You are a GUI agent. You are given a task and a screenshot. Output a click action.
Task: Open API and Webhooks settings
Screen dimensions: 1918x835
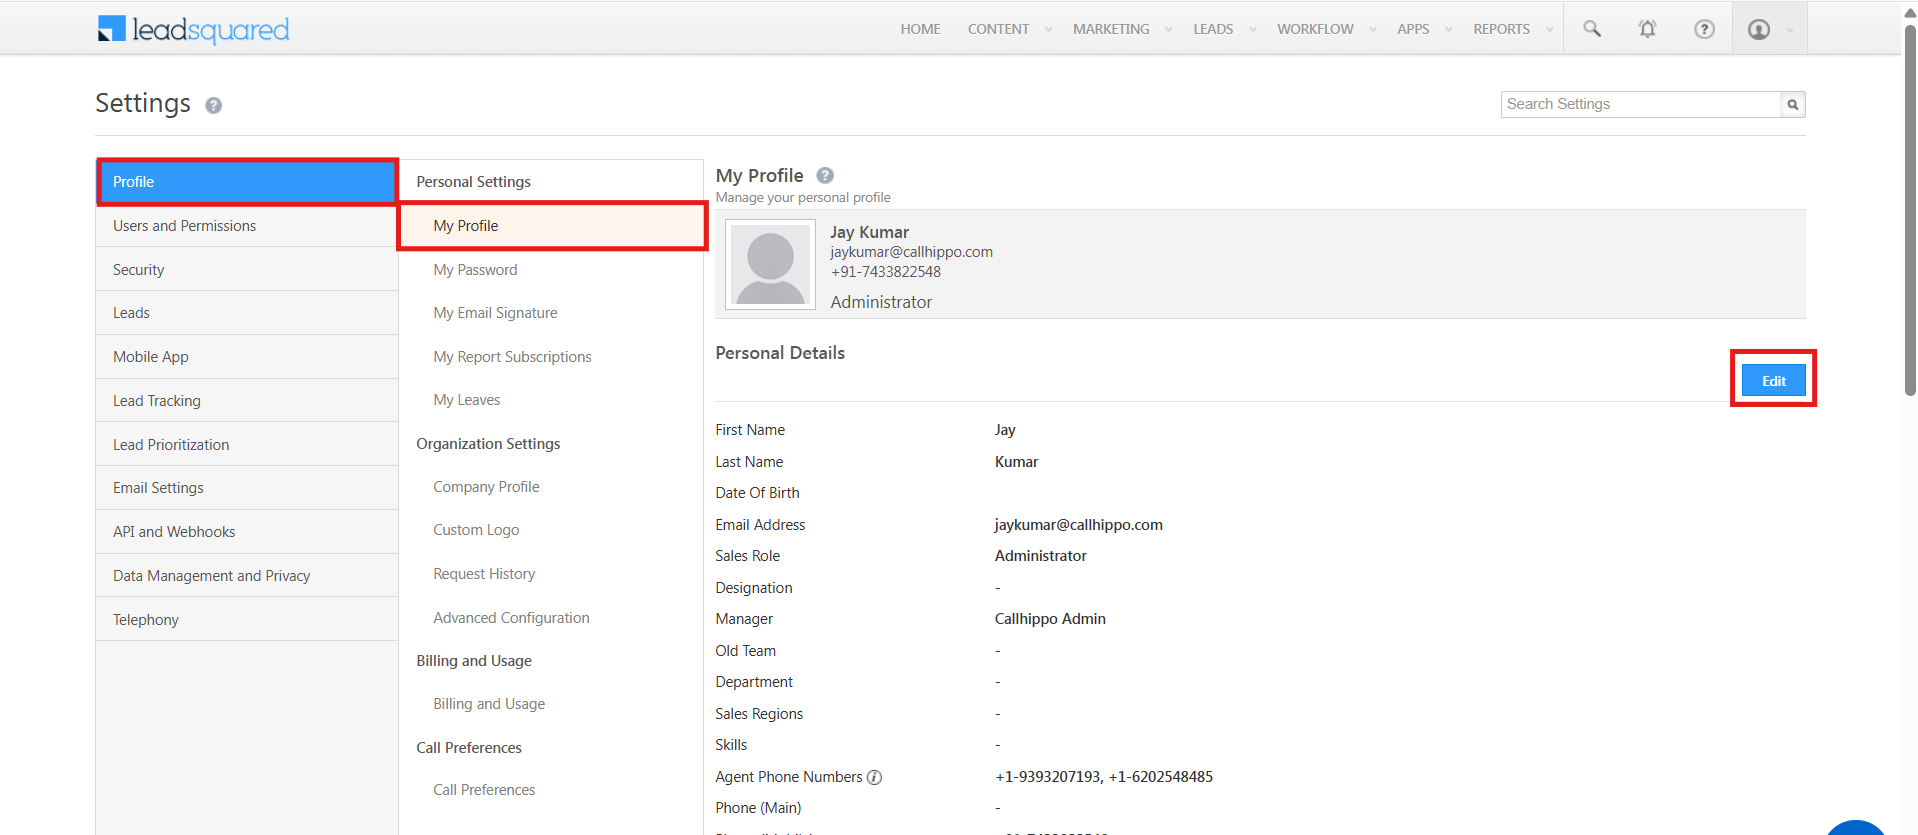click(x=247, y=532)
